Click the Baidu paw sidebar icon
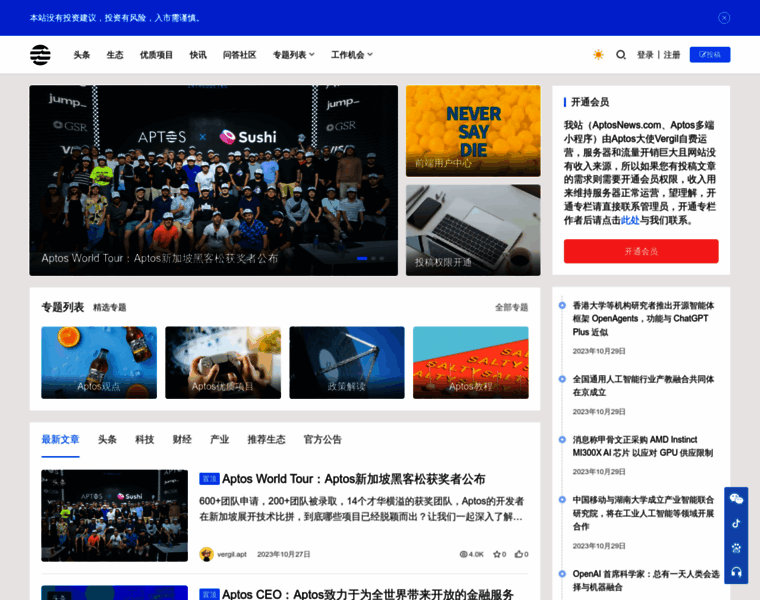The height and width of the screenshot is (600, 760). (x=736, y=547)
